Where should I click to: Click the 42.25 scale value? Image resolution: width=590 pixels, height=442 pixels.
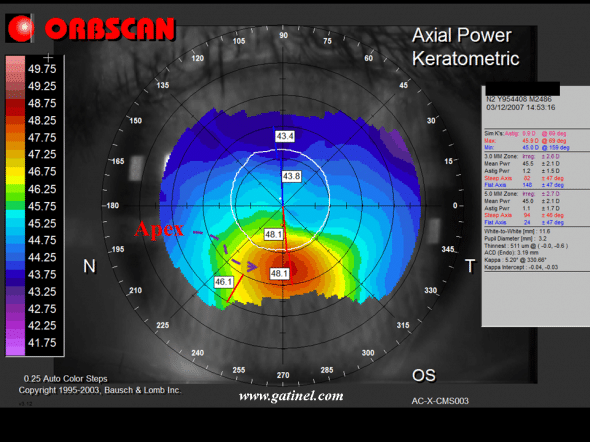42,325
